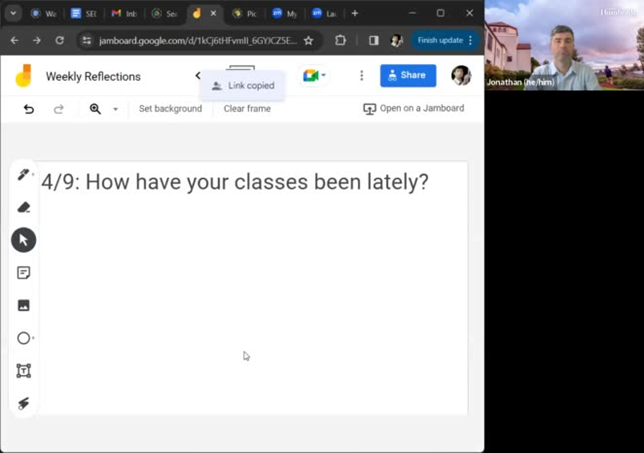
Task: Open a new browser tab
Action: pyautogui.click(x=354, y=14)
